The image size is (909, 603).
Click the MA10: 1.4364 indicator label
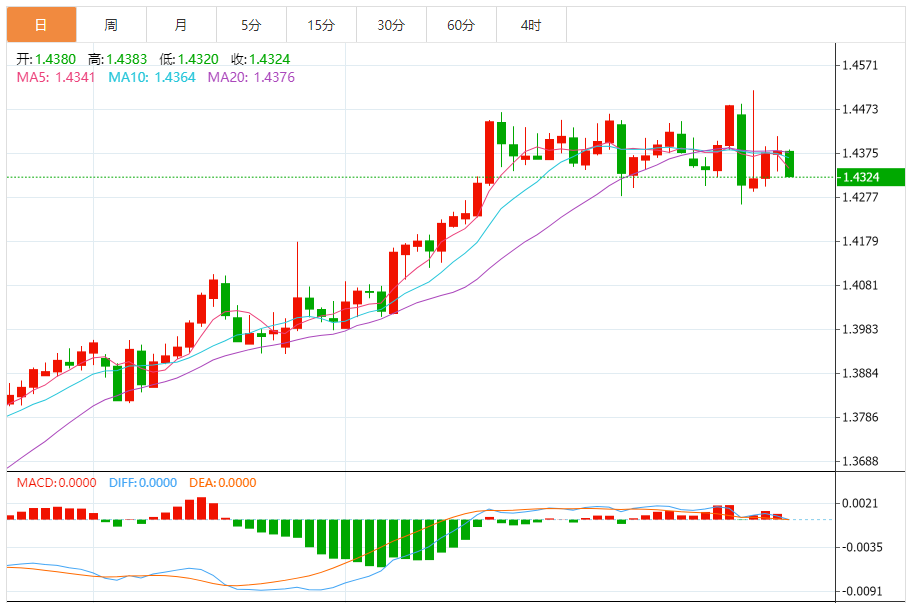click(x=152, y=77)
